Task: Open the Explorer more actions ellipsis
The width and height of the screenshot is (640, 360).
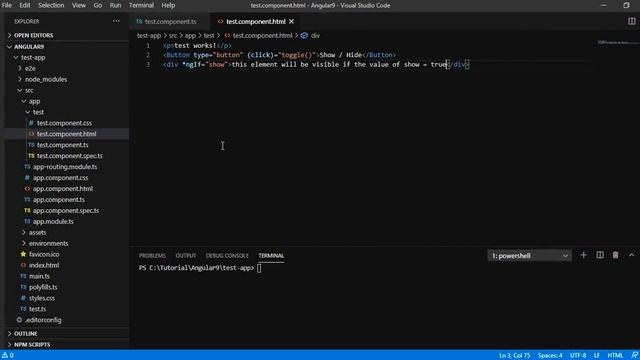Action: [x=116, y=21]
